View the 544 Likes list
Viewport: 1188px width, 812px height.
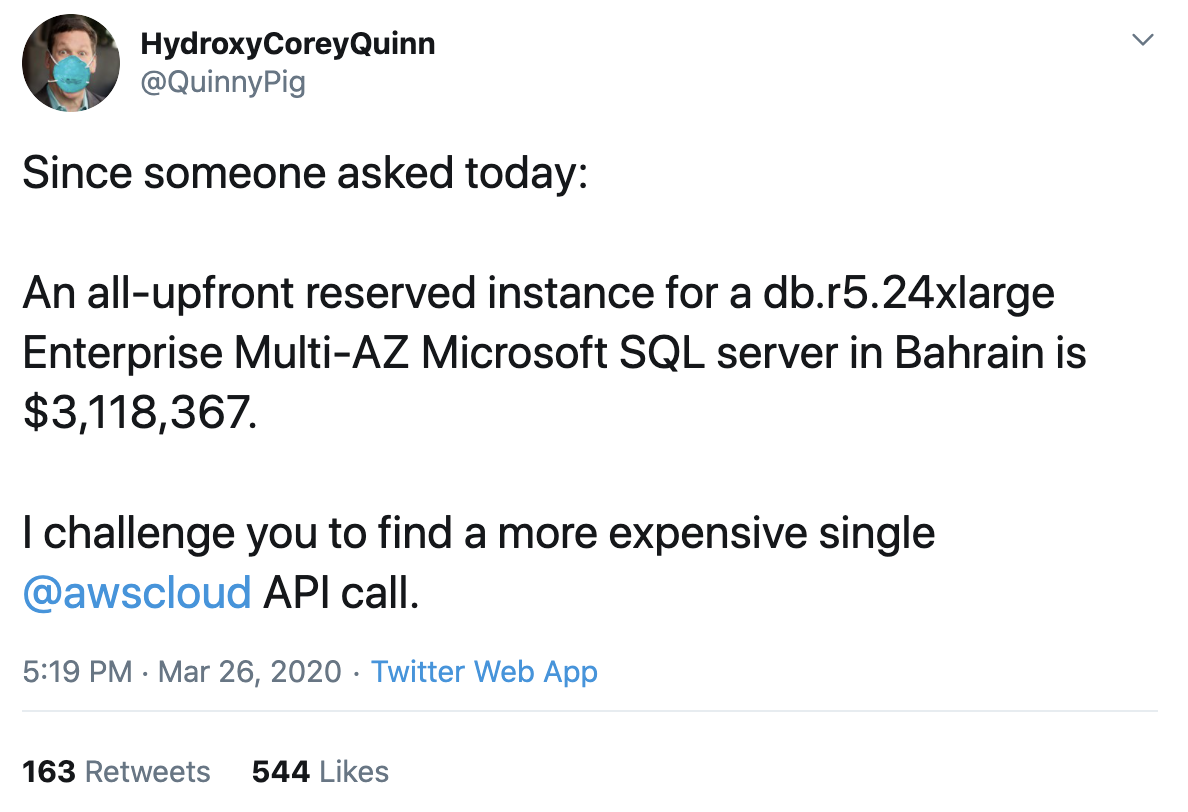point(320,772)
